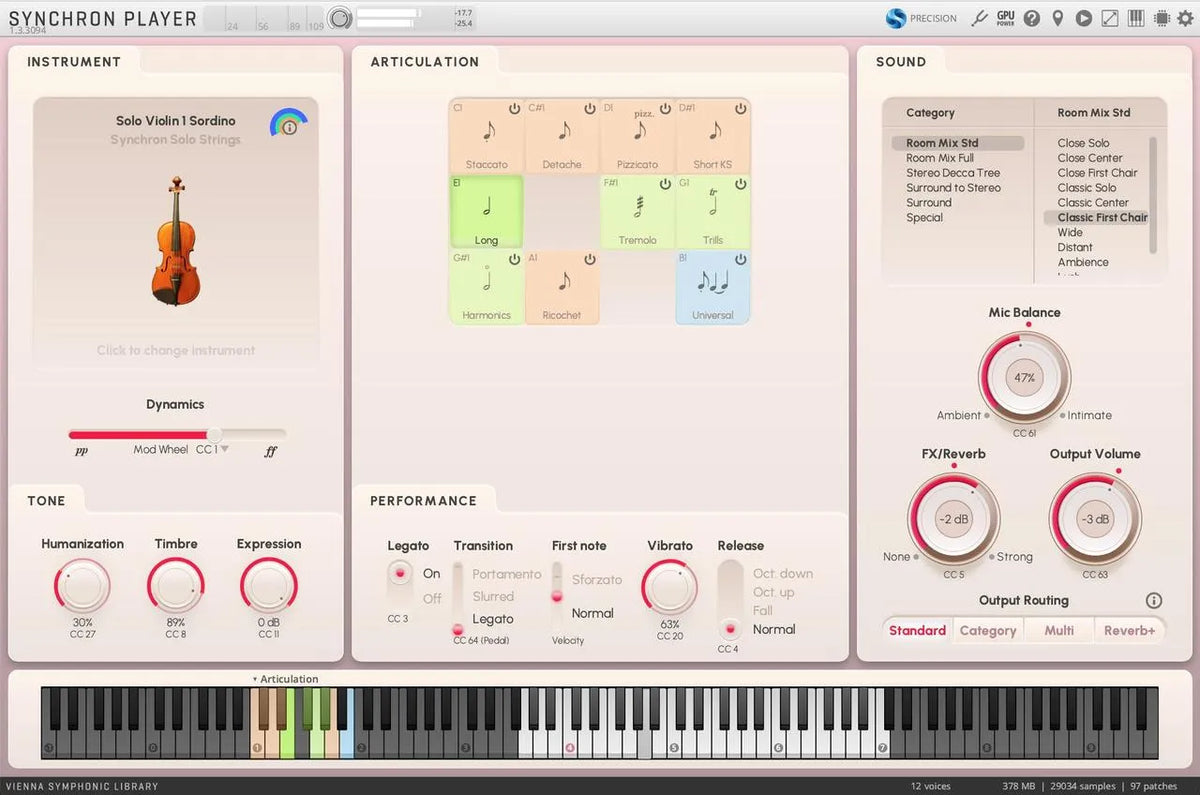1200x795 pixels.
Task: Open the help question mark icon
Action: pos(1031,18)
